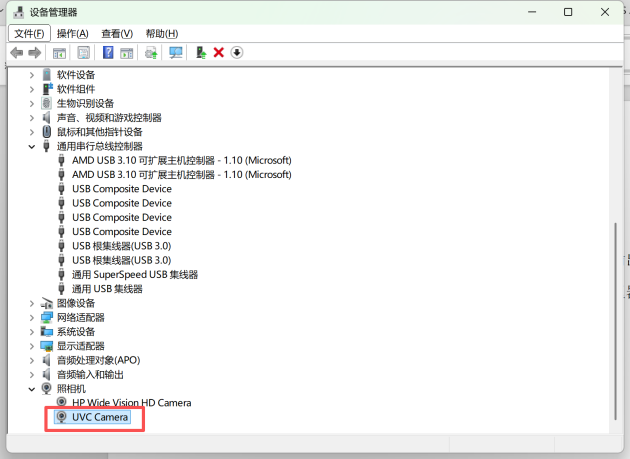Click the display card icon beside 显示适配器
This screenshot has height=459, width=630.
(47, 346)
